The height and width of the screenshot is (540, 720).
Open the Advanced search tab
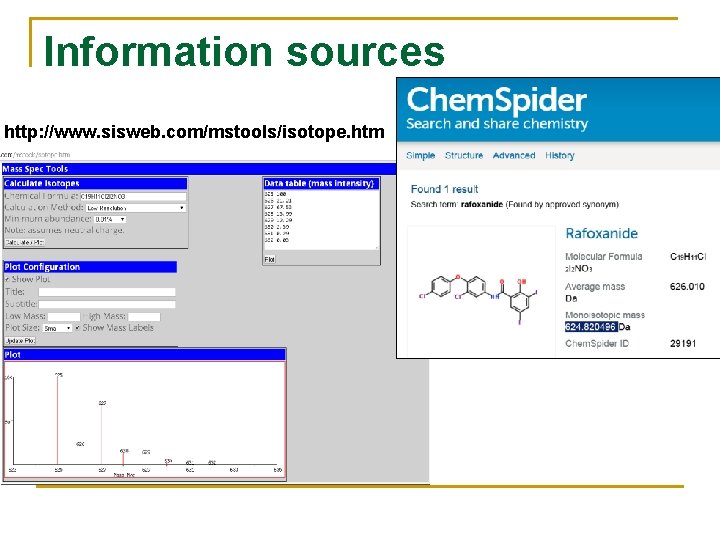tap(514, 155)
